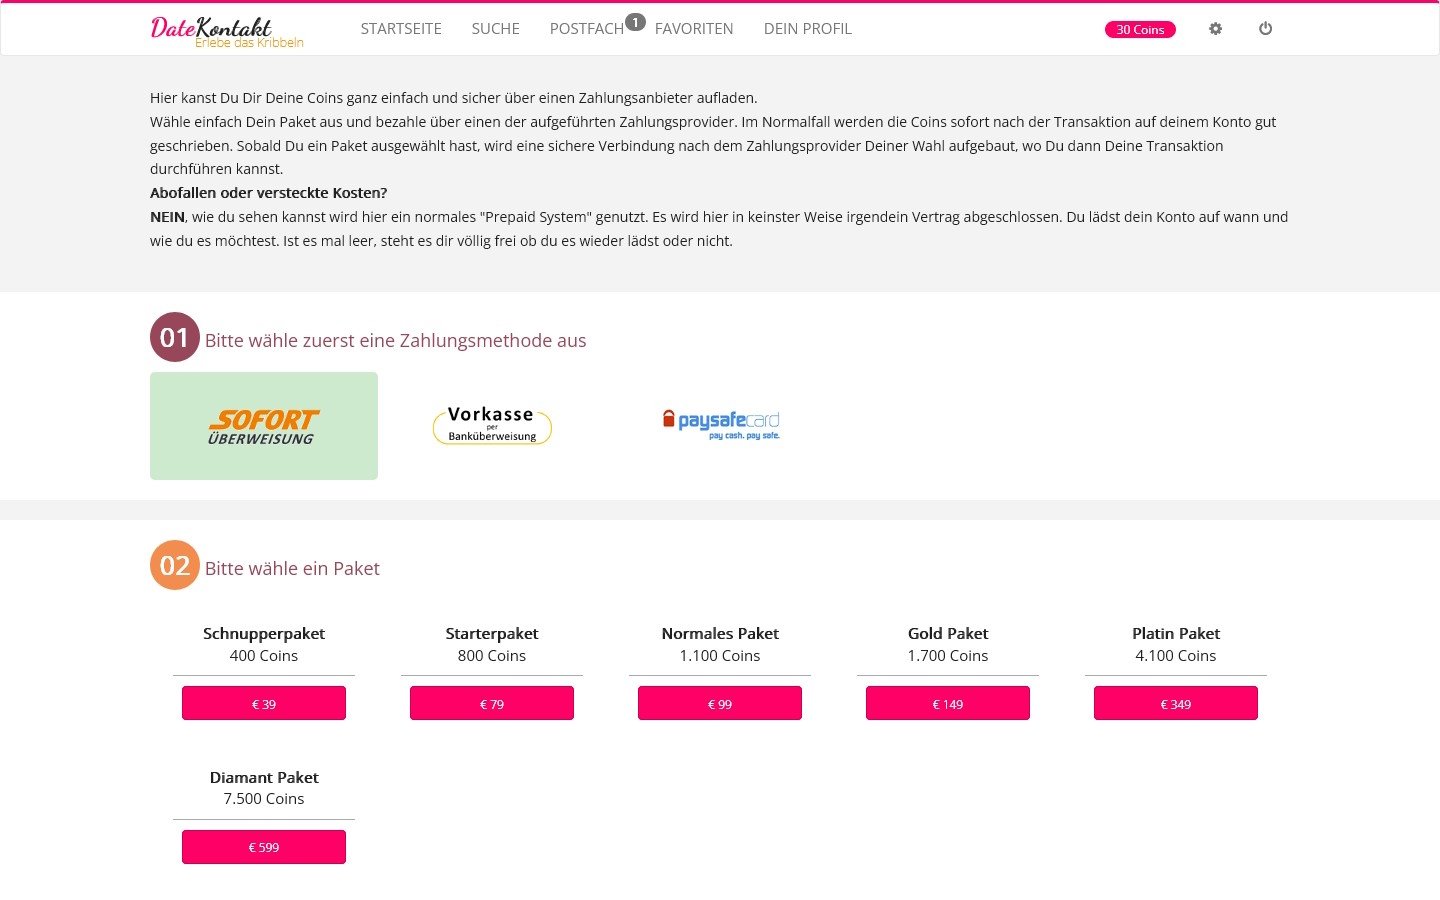Open the Postfach menu item
This screenshot has height=900, width=1440.
pyautogui.click(x=587, y=29)
